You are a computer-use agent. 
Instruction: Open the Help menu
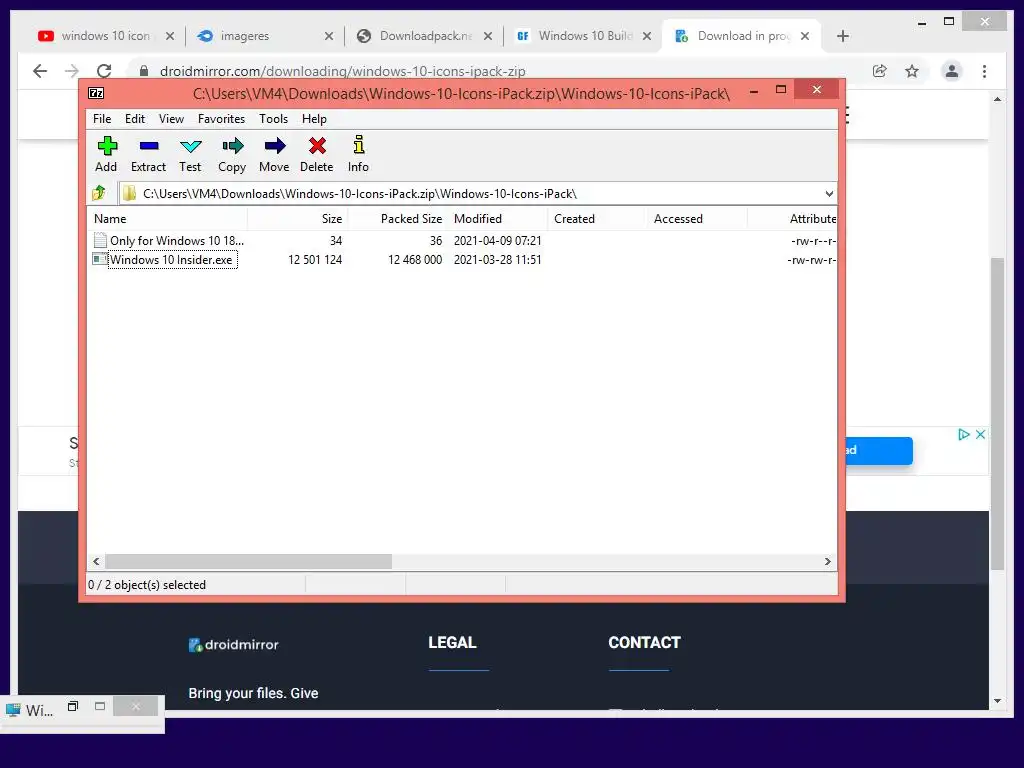click(x=314, y=119)
